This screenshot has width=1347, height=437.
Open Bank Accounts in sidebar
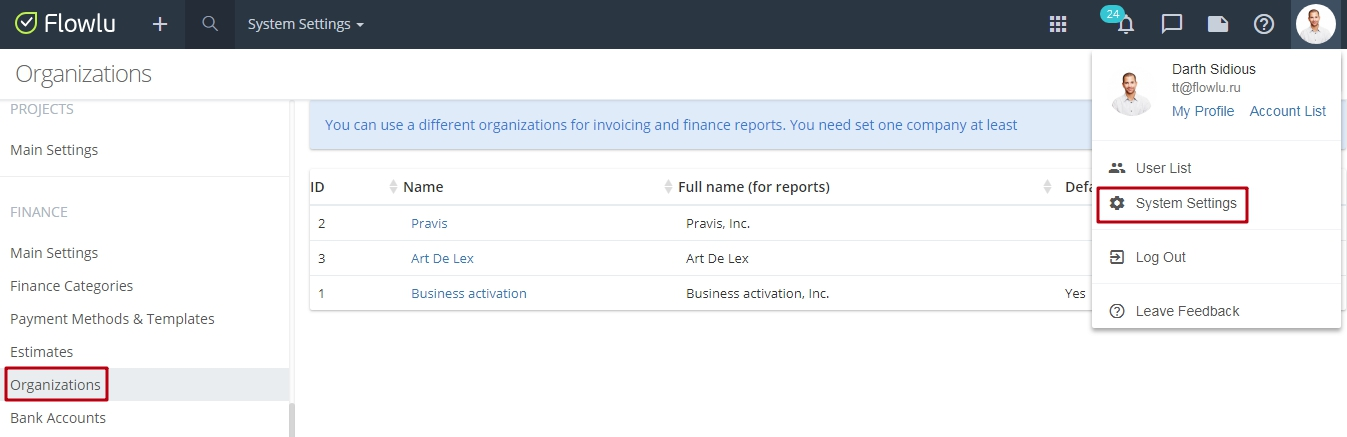pos(58,418)
